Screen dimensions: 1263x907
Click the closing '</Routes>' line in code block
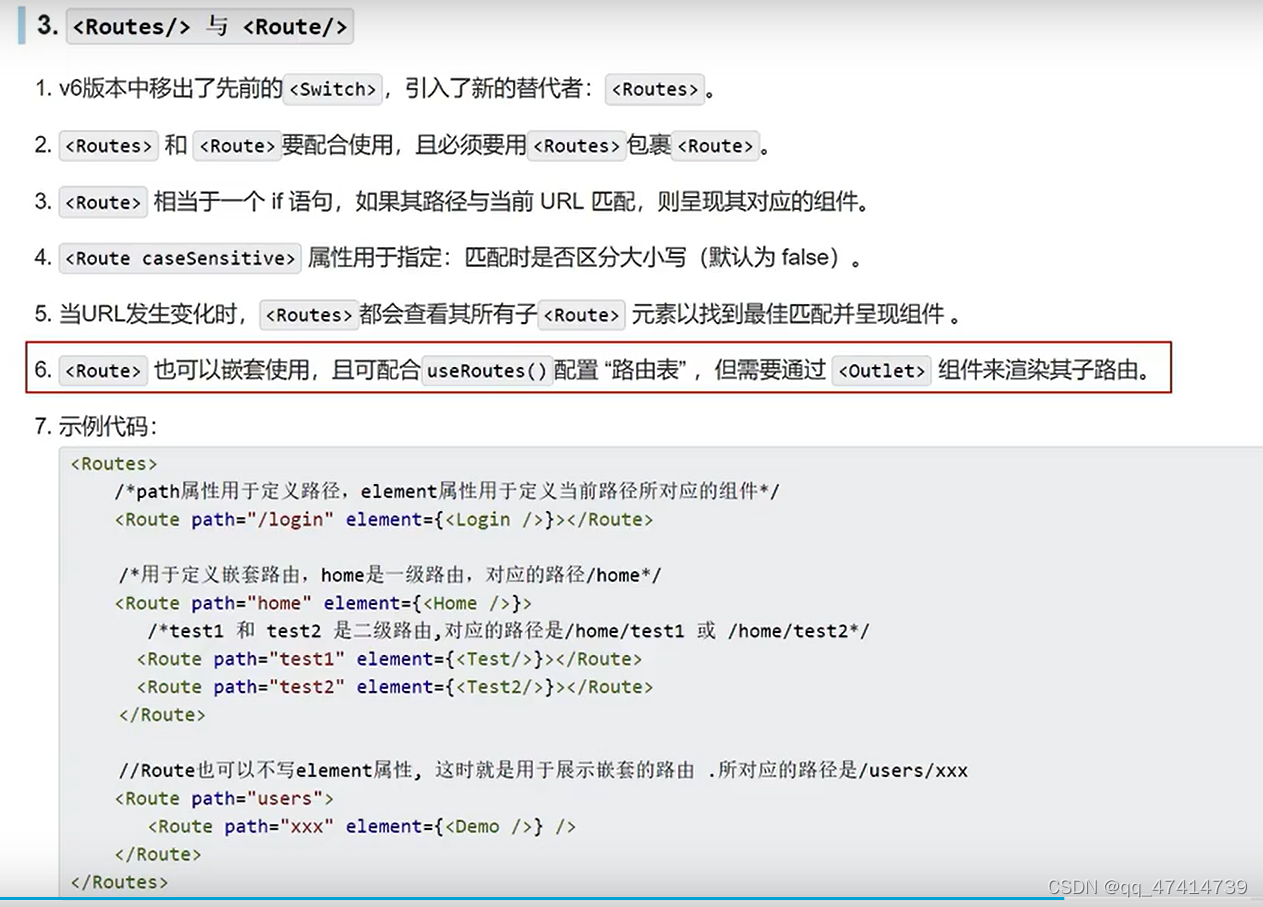coord(120,882)
